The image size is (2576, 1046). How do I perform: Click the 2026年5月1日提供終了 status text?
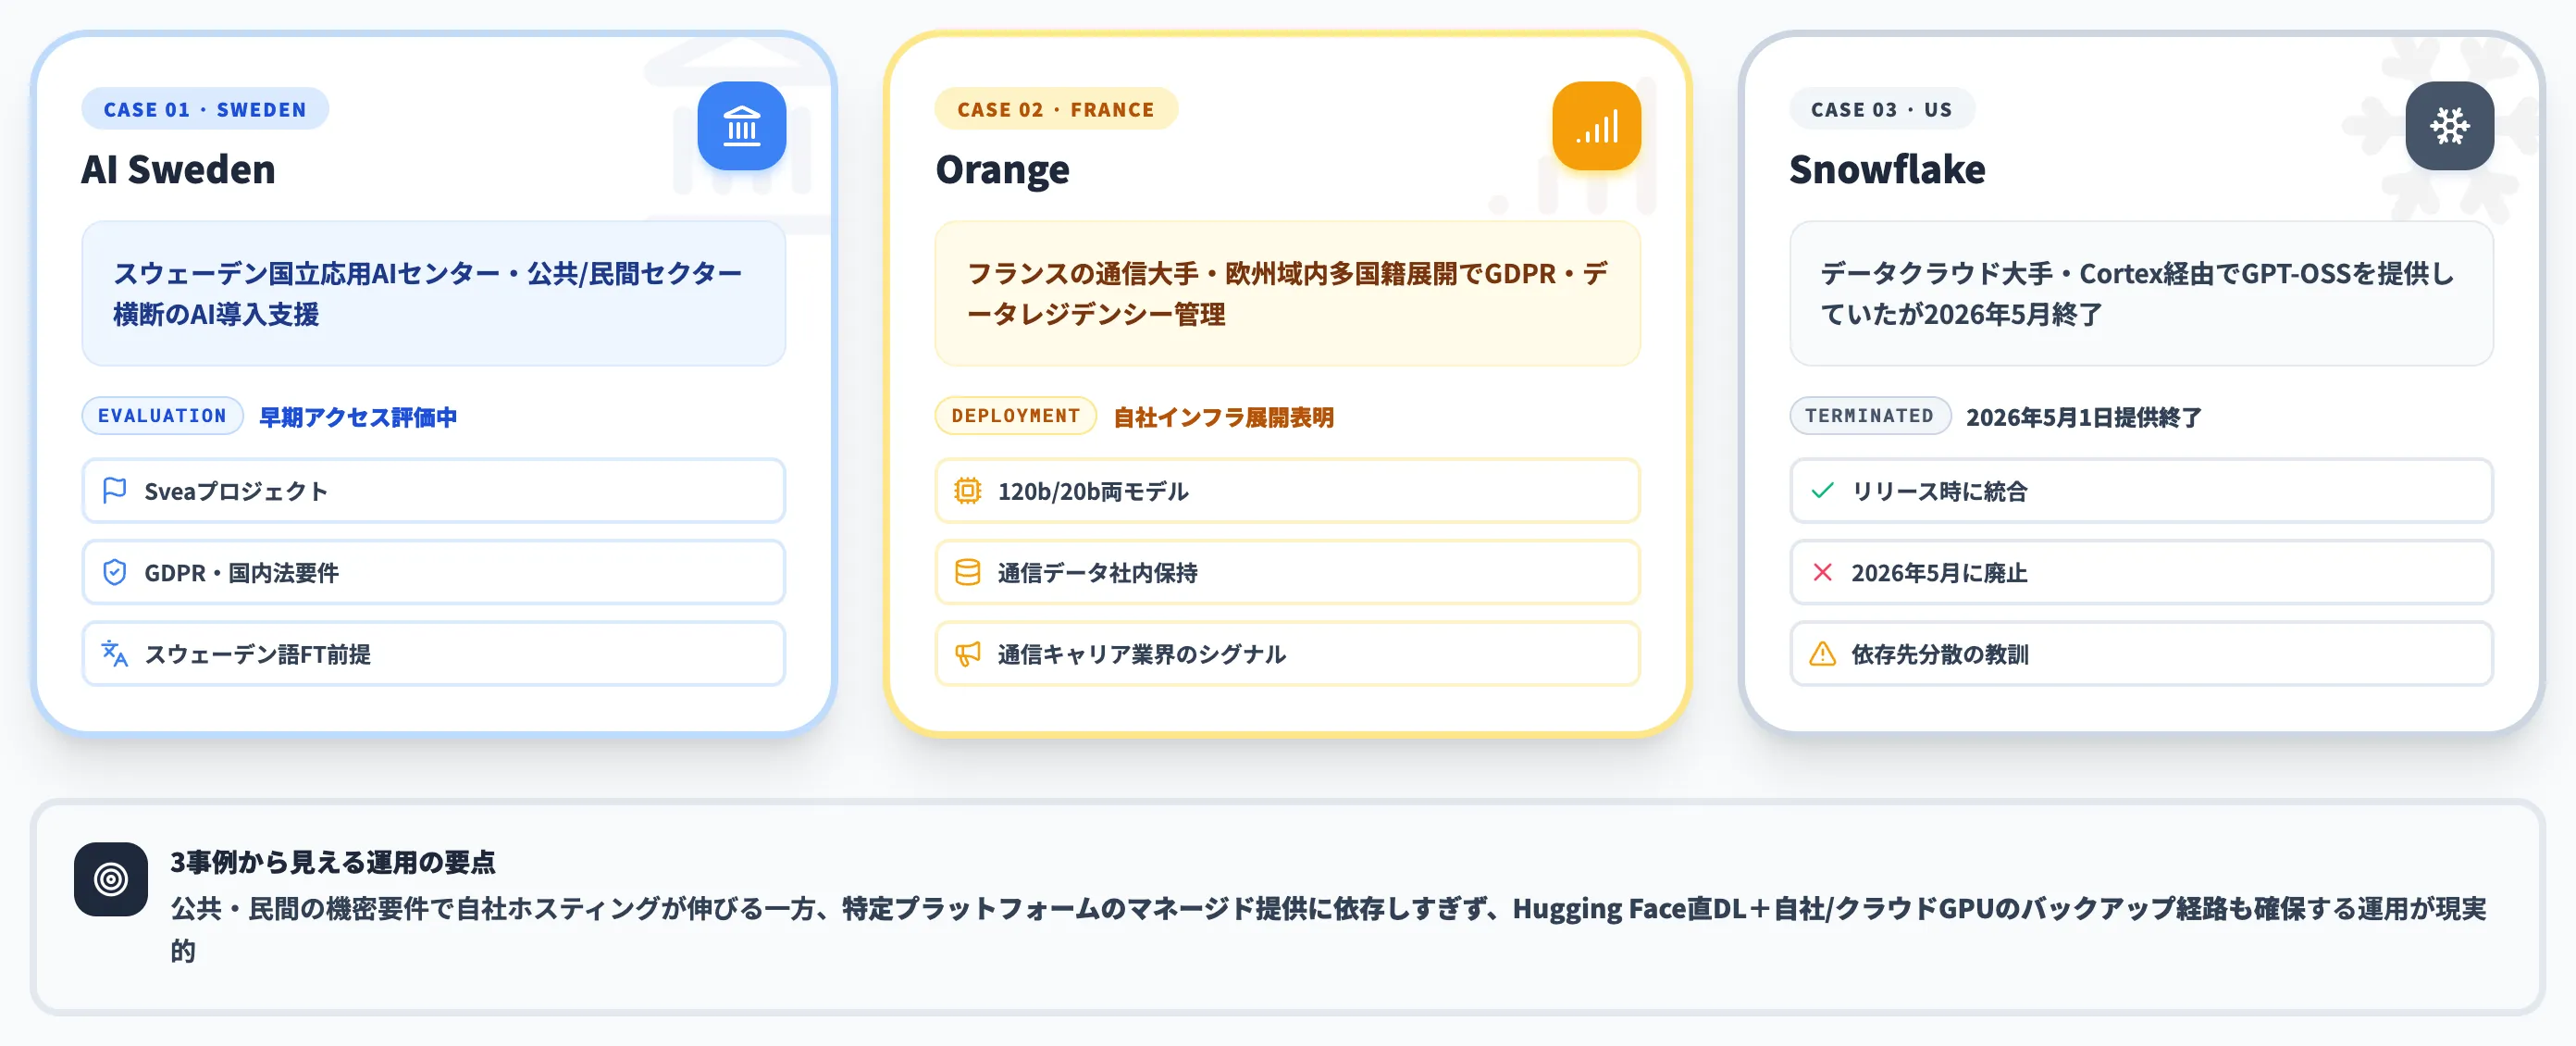pyautogui.click(x=2084, y=417)
